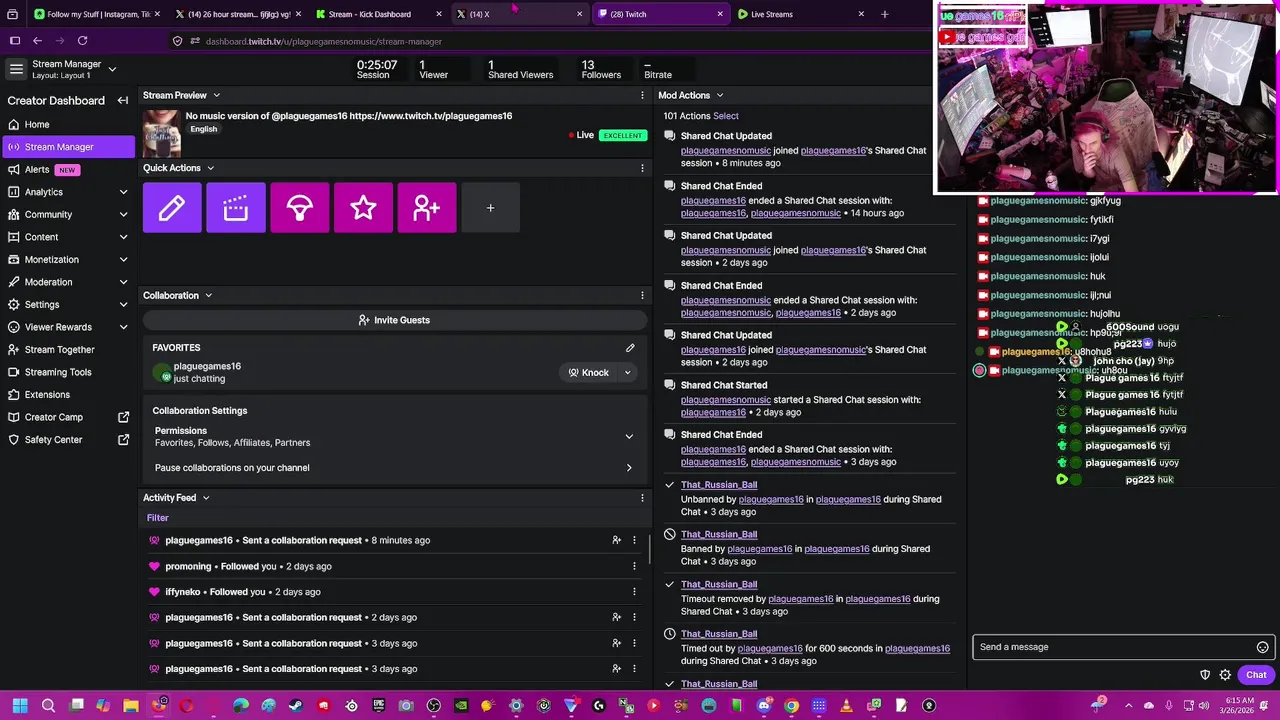Open Collaboration panel three-dot options
This screenshot has width=1280, height=720.
[x=642, y=295]
